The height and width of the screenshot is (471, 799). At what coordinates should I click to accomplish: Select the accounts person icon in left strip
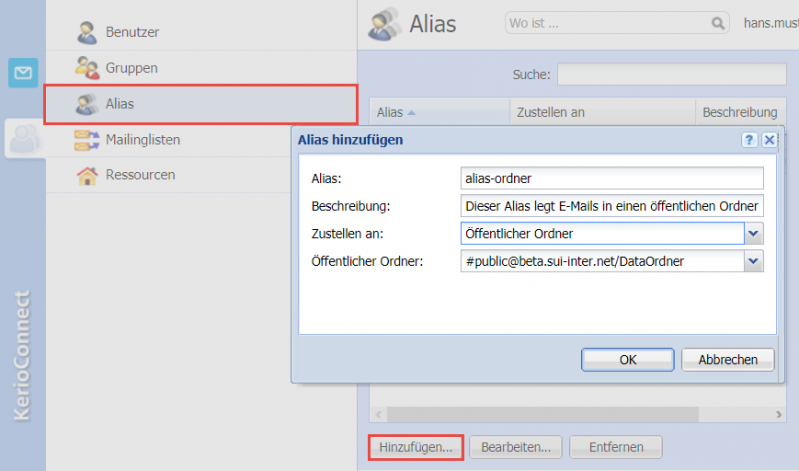[x=23, y=140]
